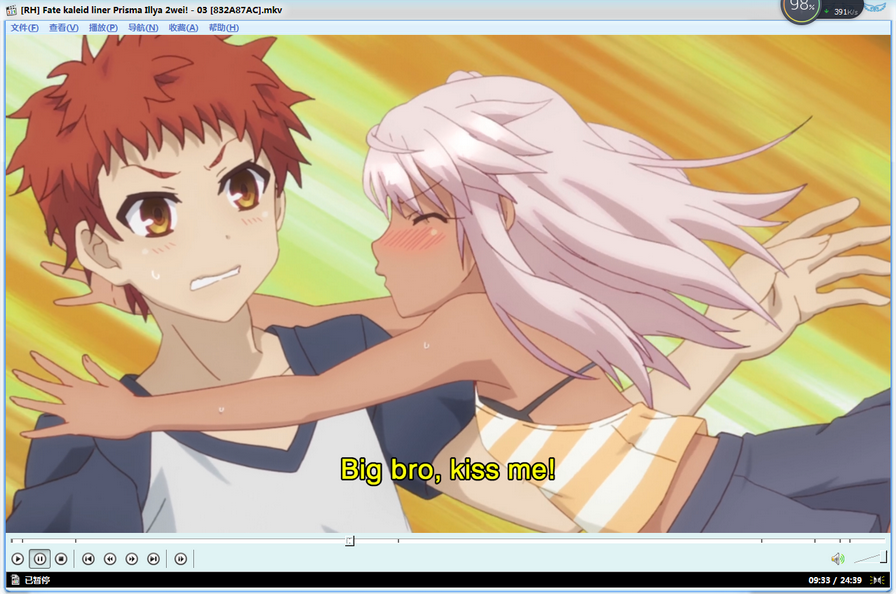
Task: Click the 09:33 / 24:39 time display
Action: (x=835, y=580)
